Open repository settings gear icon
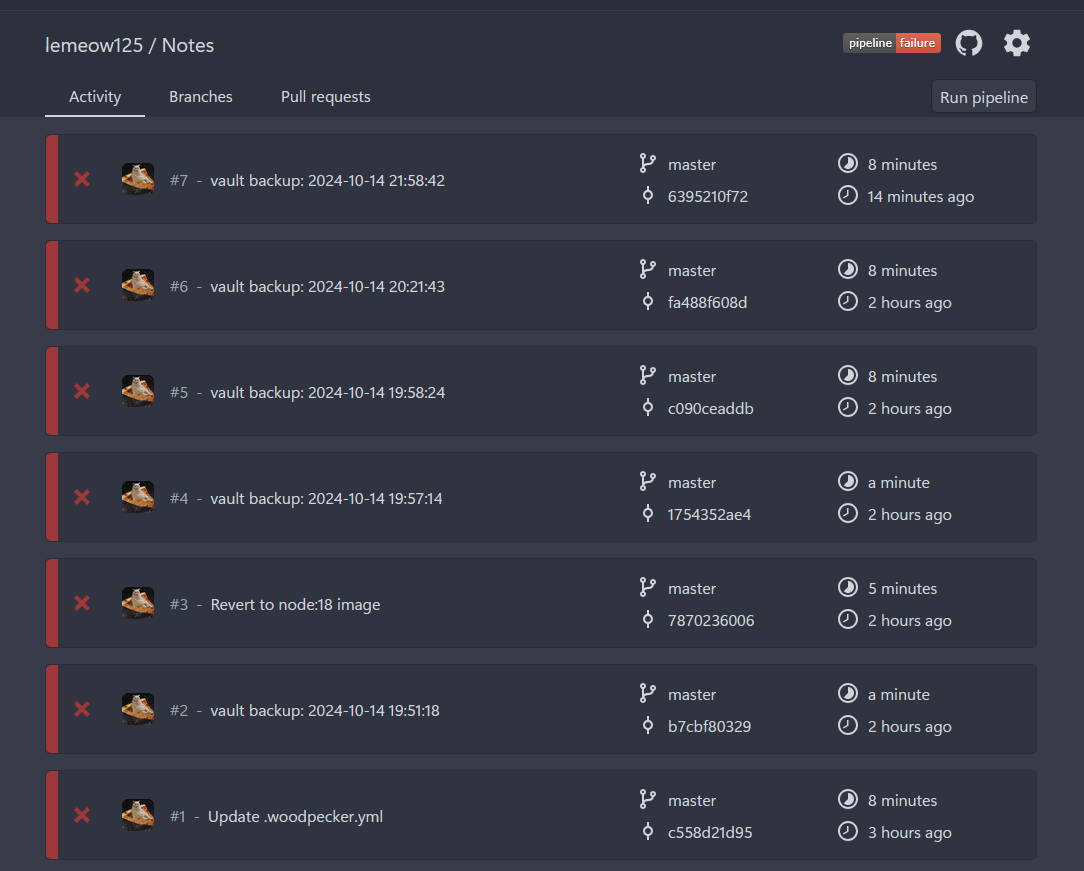 [1016, 43]
